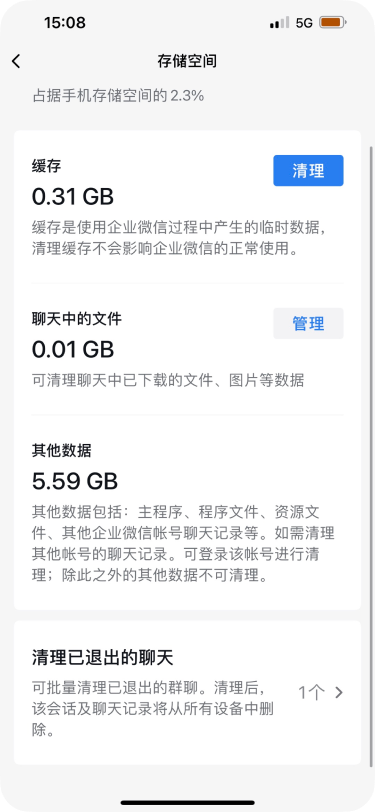Tap the 0.01 GB chat files value
This screenshot has height=812, width=375.
tap(73, 350)
